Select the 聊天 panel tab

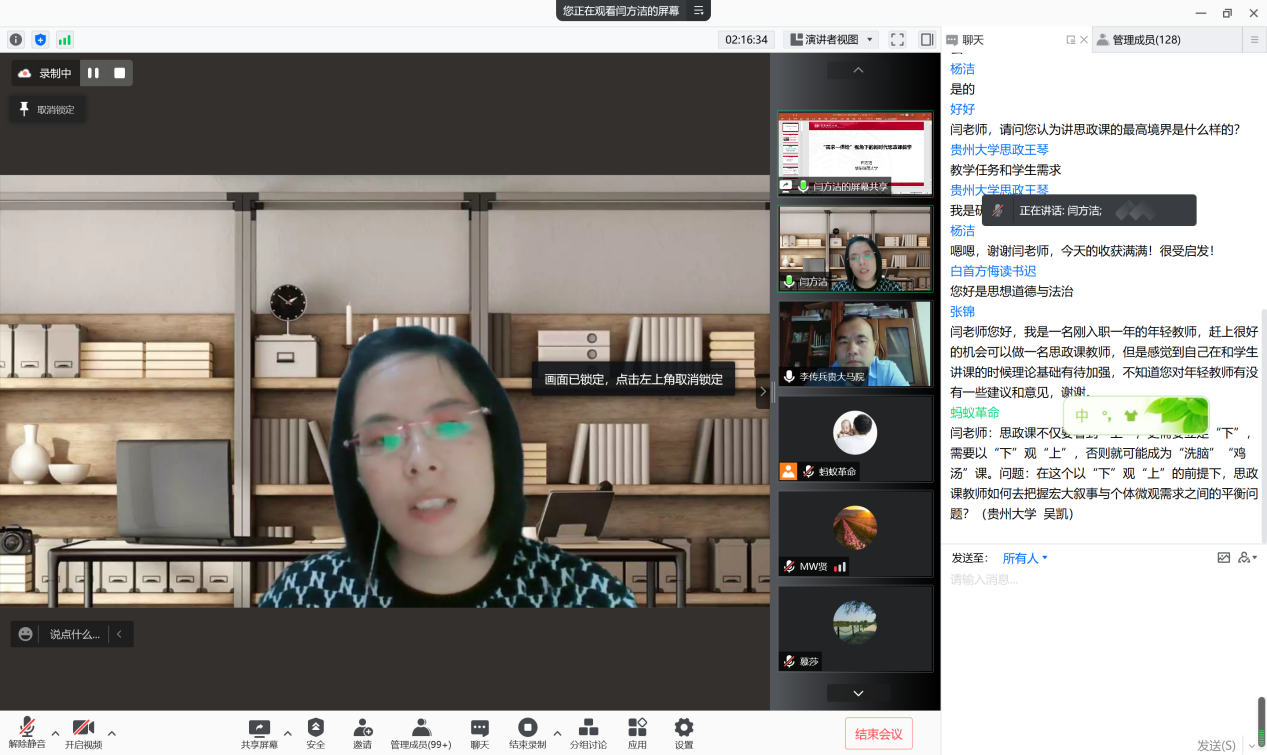973,40
